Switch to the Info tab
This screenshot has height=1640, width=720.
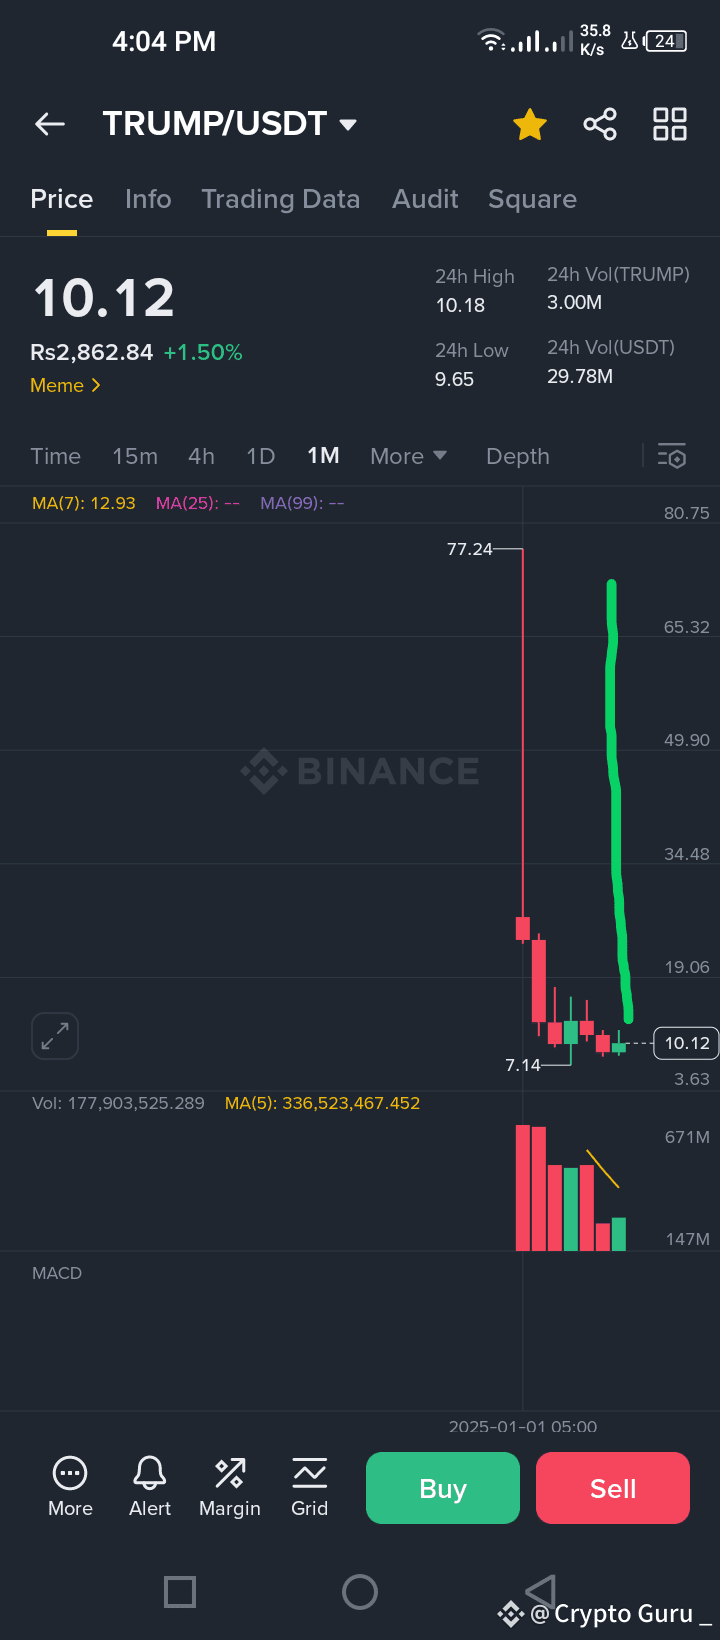click(x=148, y=199)
